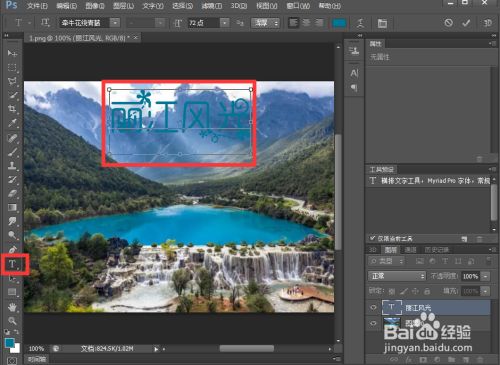The image size is (500, 365).
Task: Select the Healing Brush tool
Action: point(12,138)
